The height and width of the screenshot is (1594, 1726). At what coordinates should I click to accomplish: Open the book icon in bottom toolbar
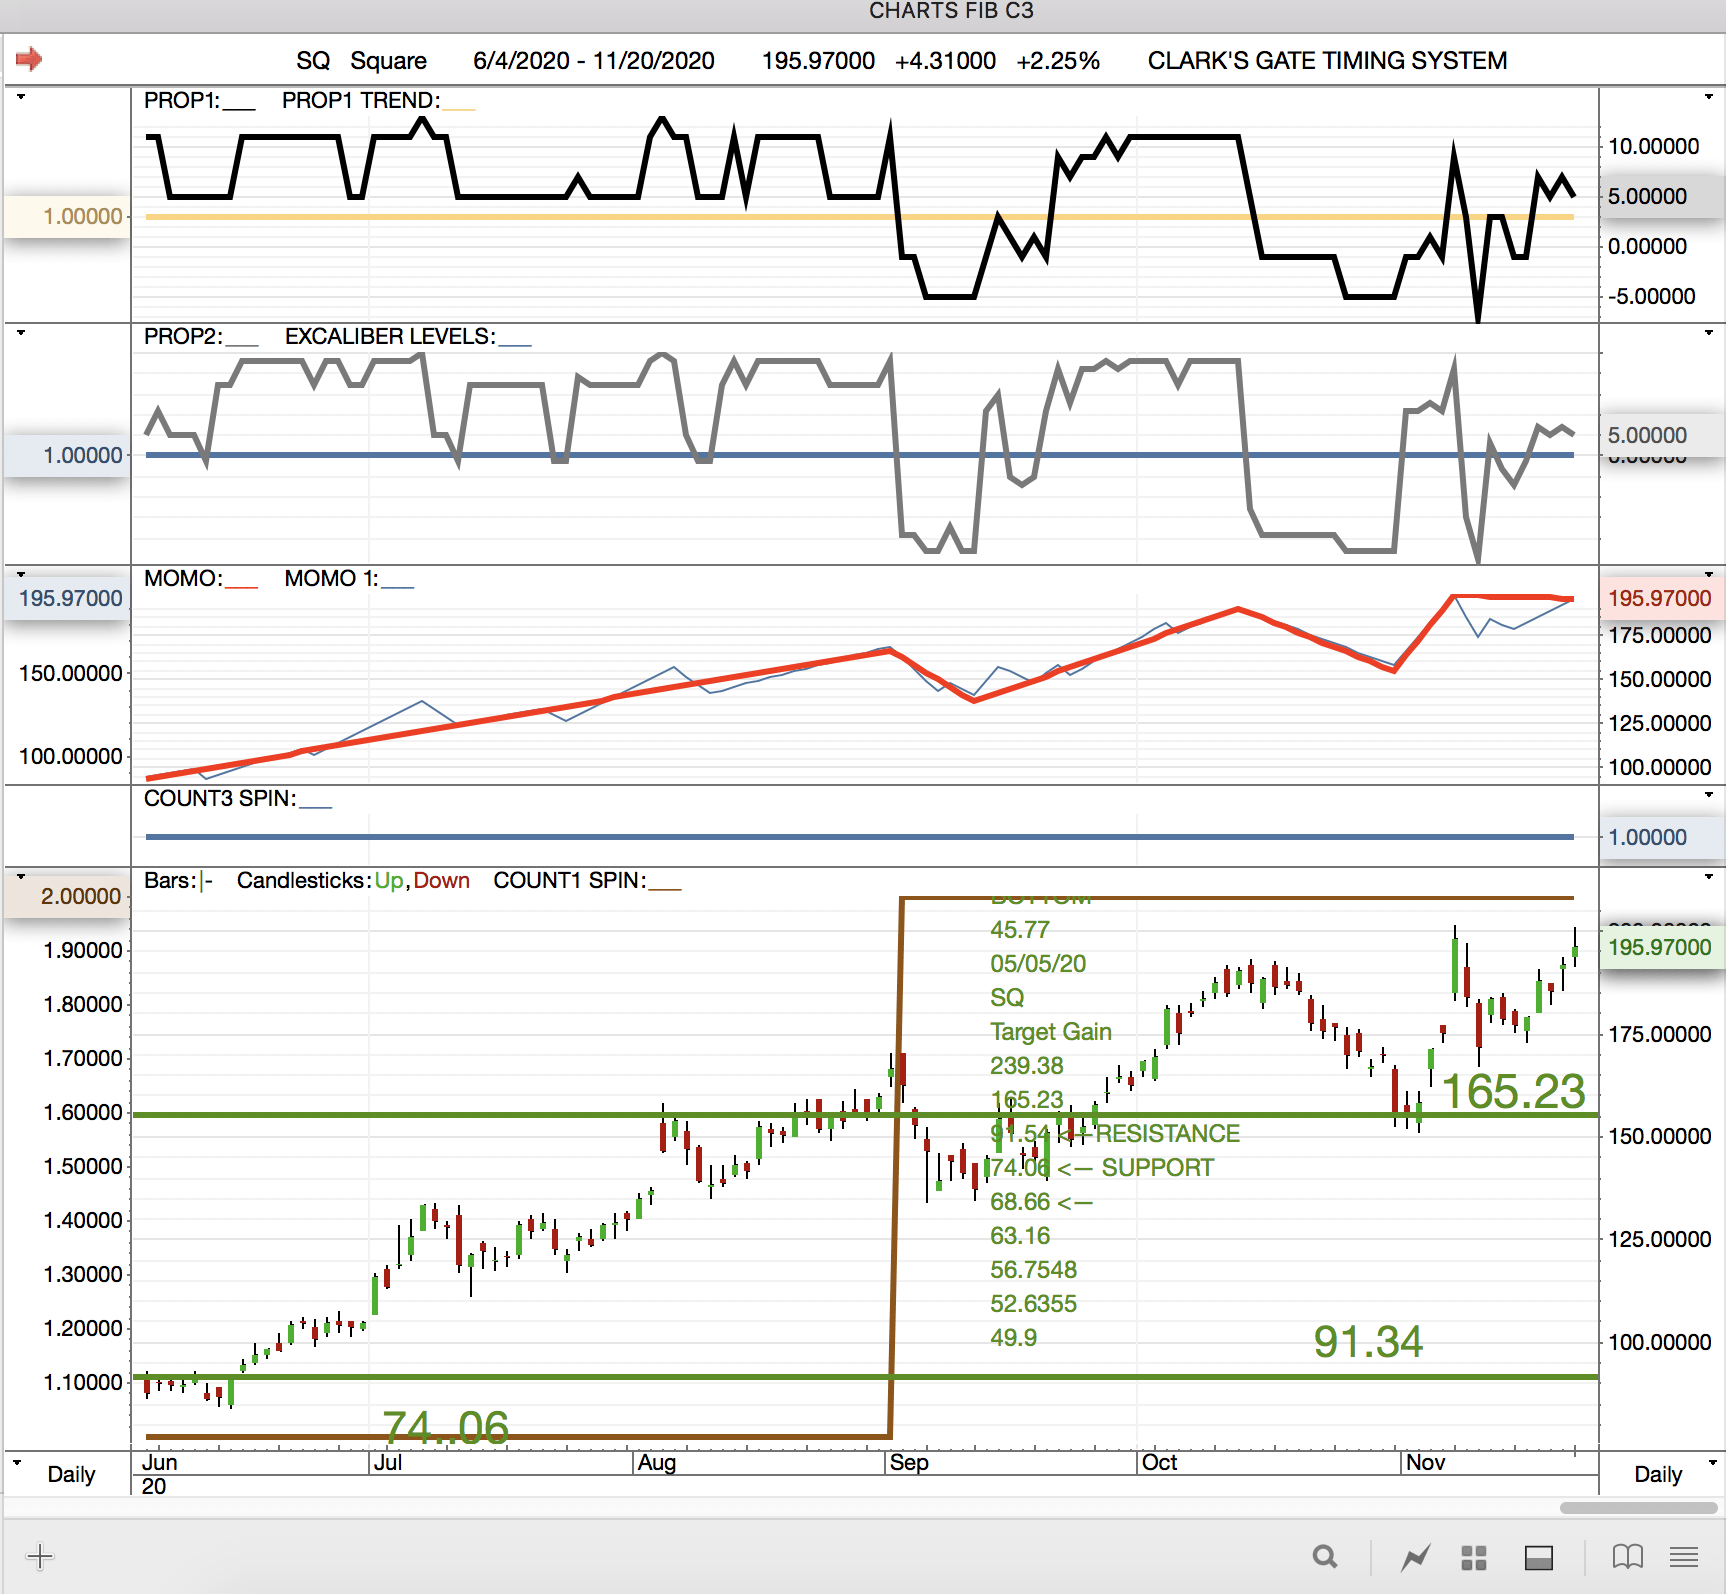coord(1627,1557)
